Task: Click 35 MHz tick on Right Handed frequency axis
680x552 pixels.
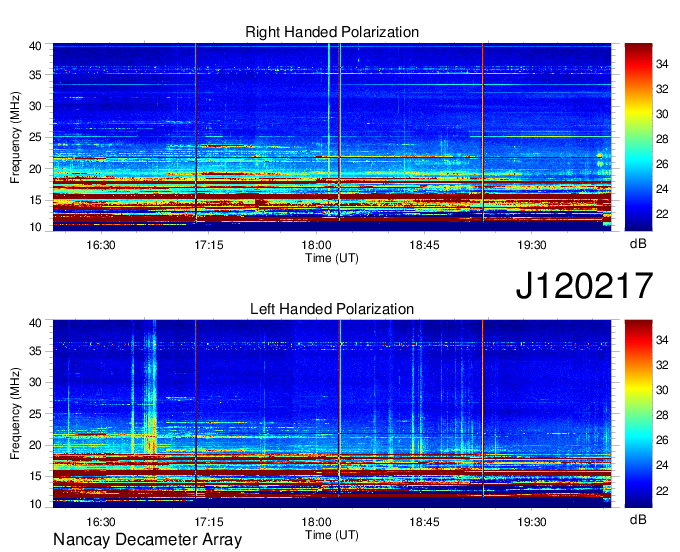Action: coord(36,75)
